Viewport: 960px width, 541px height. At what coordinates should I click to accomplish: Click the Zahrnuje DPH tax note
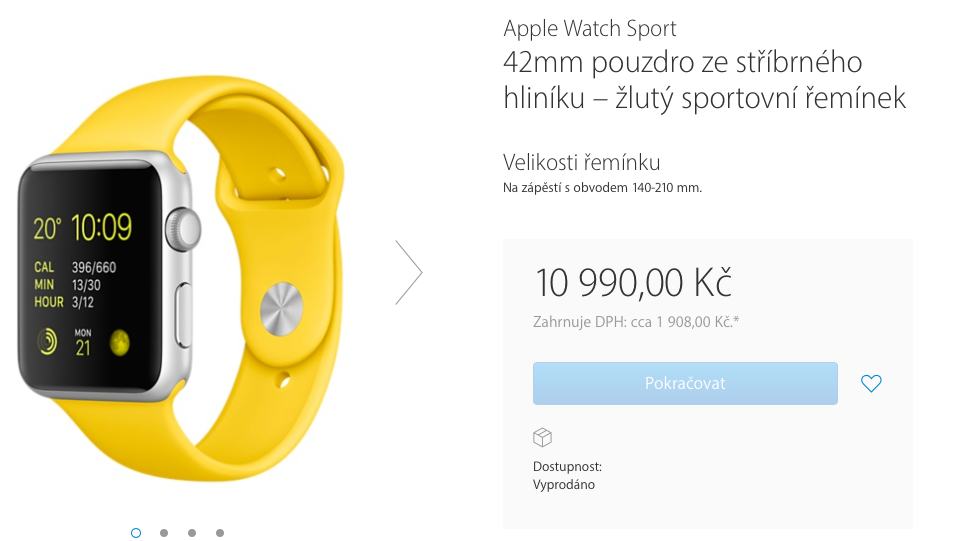[636, 322]
